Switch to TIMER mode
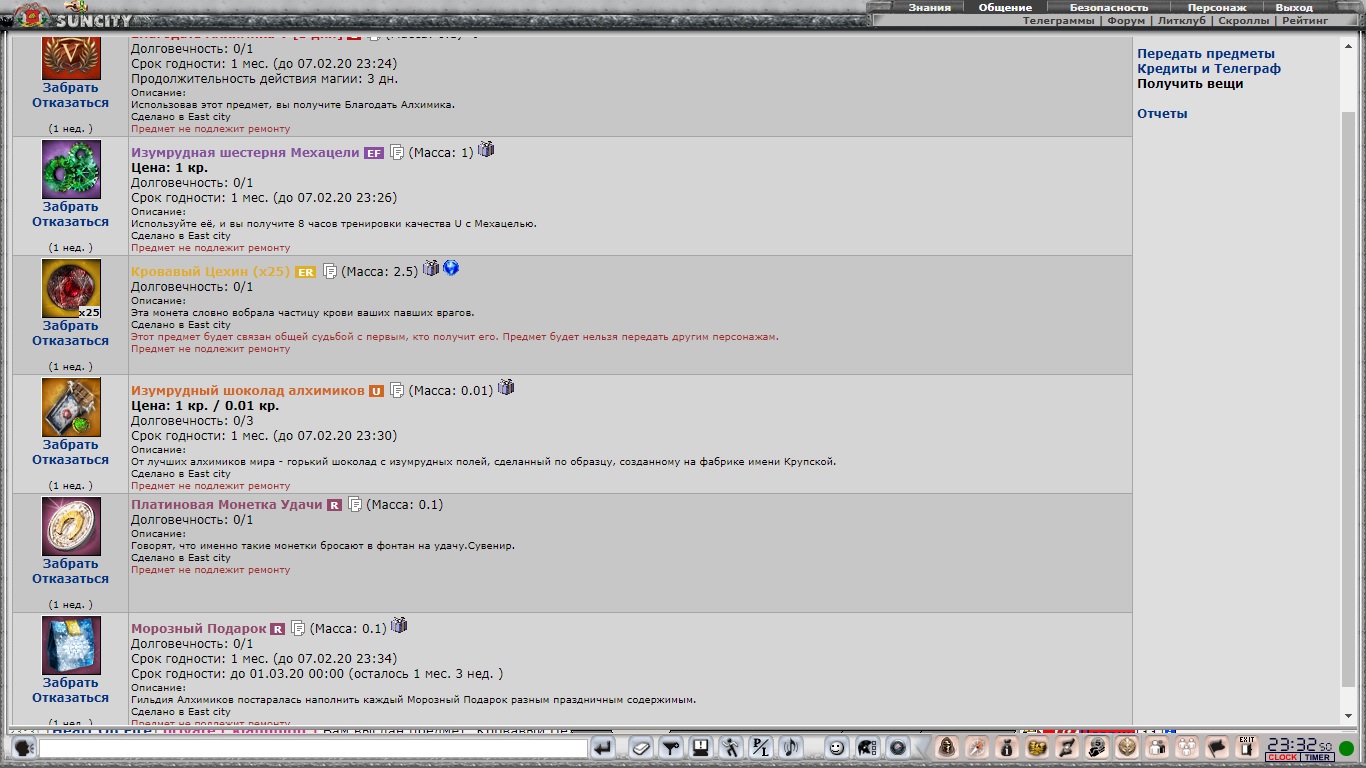This screenshot has height=768, width=1366. point(1316,757)
